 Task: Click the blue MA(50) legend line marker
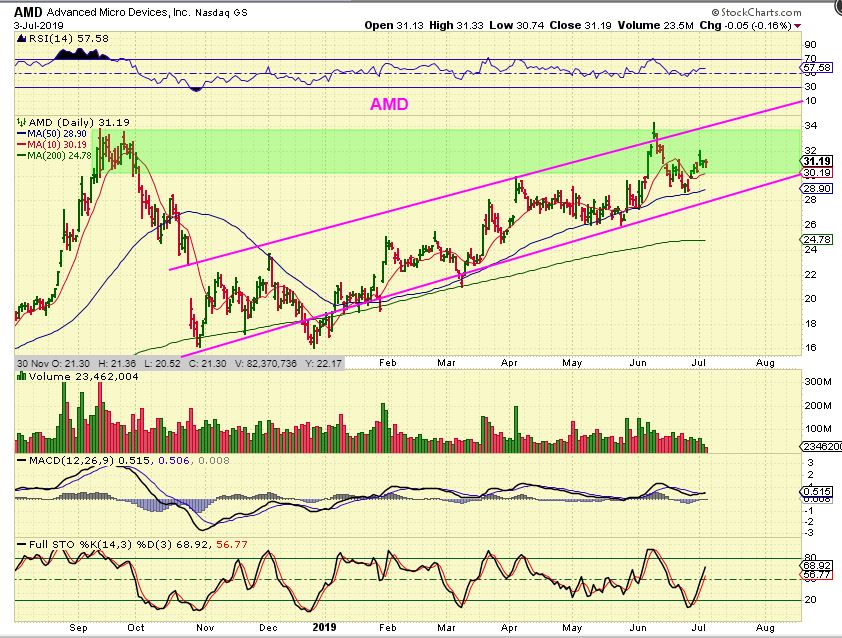point(21,133)
